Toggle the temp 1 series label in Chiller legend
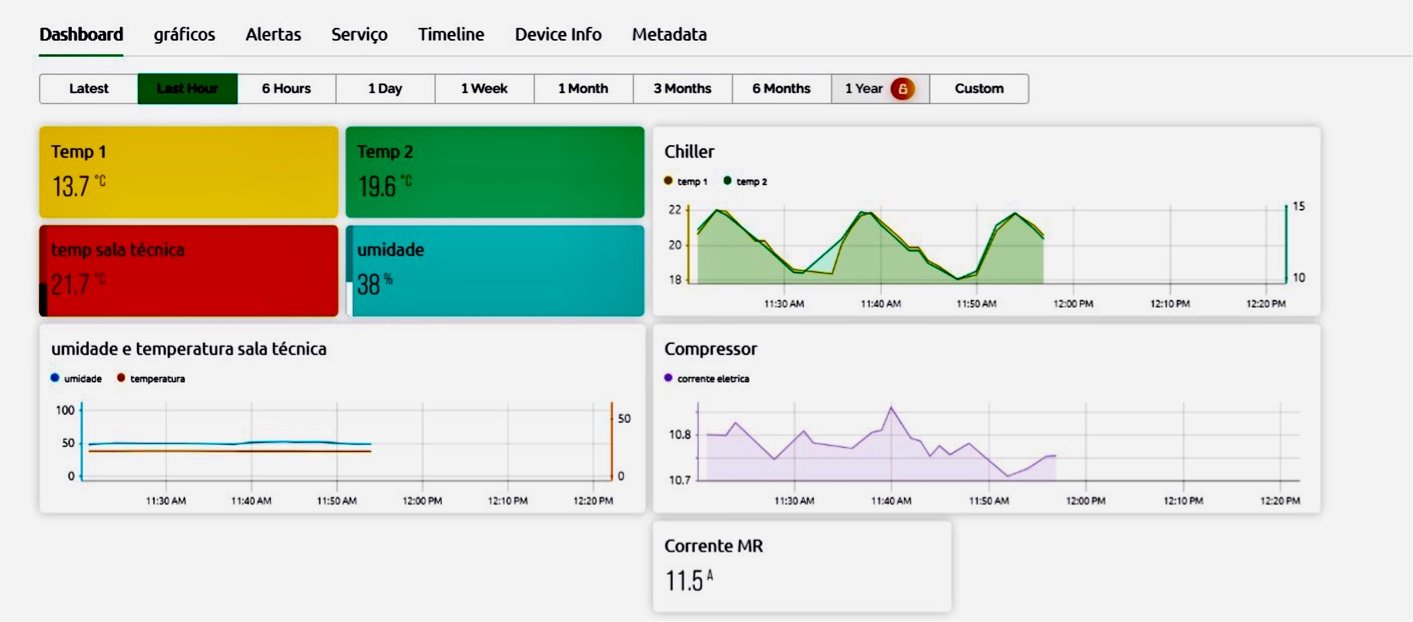 click(692, 182)
